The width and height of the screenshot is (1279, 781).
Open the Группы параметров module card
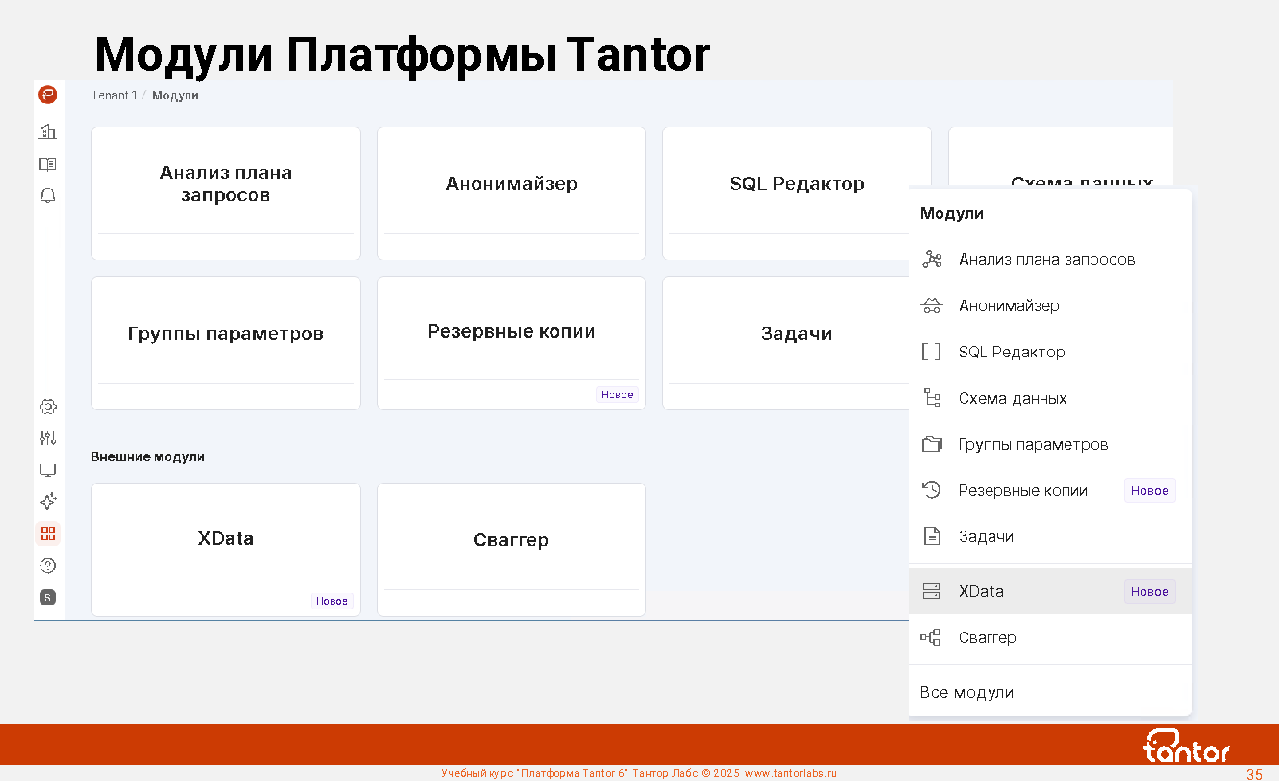[x=226, y=334]
